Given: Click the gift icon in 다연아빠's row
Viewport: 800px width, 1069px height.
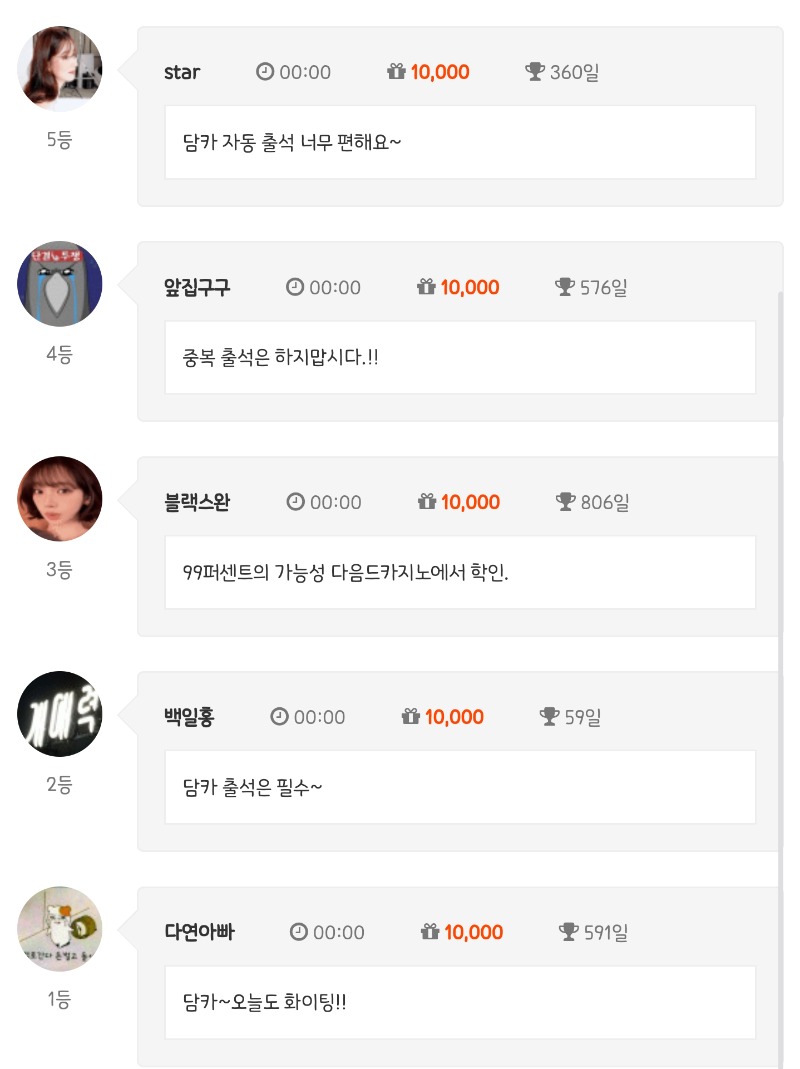Looking at the screenshot, I should point(430,932).
